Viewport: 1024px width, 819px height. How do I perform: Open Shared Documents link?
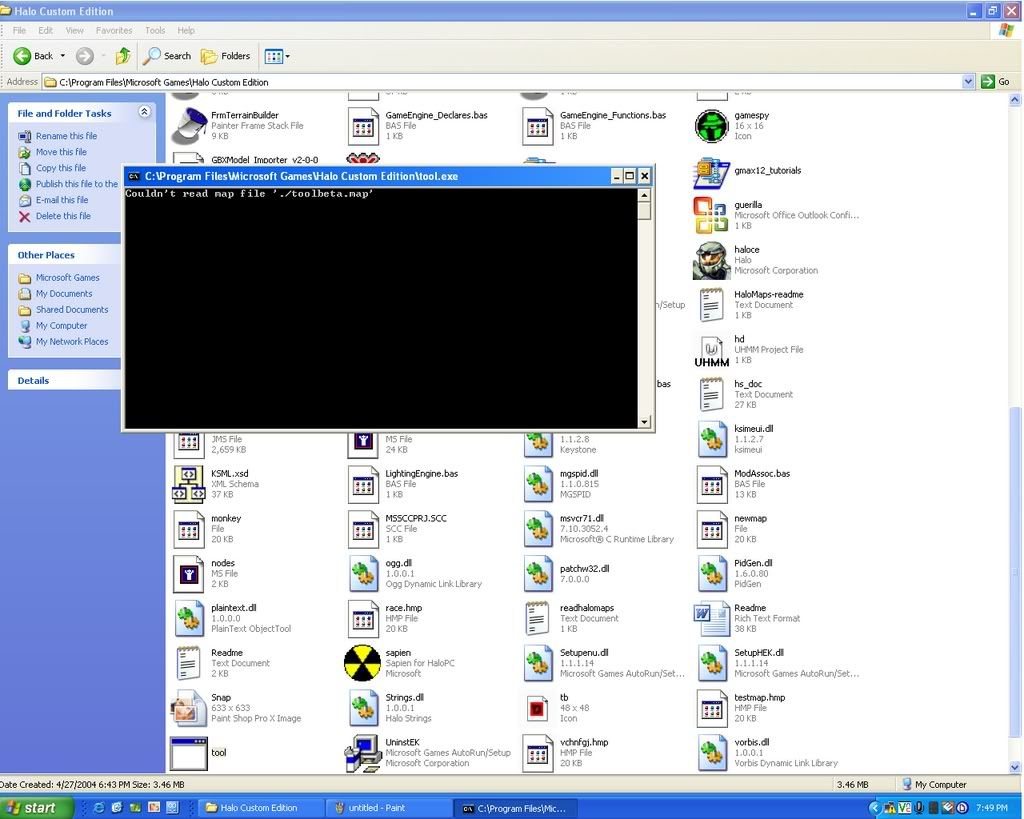tap(72, 310)
